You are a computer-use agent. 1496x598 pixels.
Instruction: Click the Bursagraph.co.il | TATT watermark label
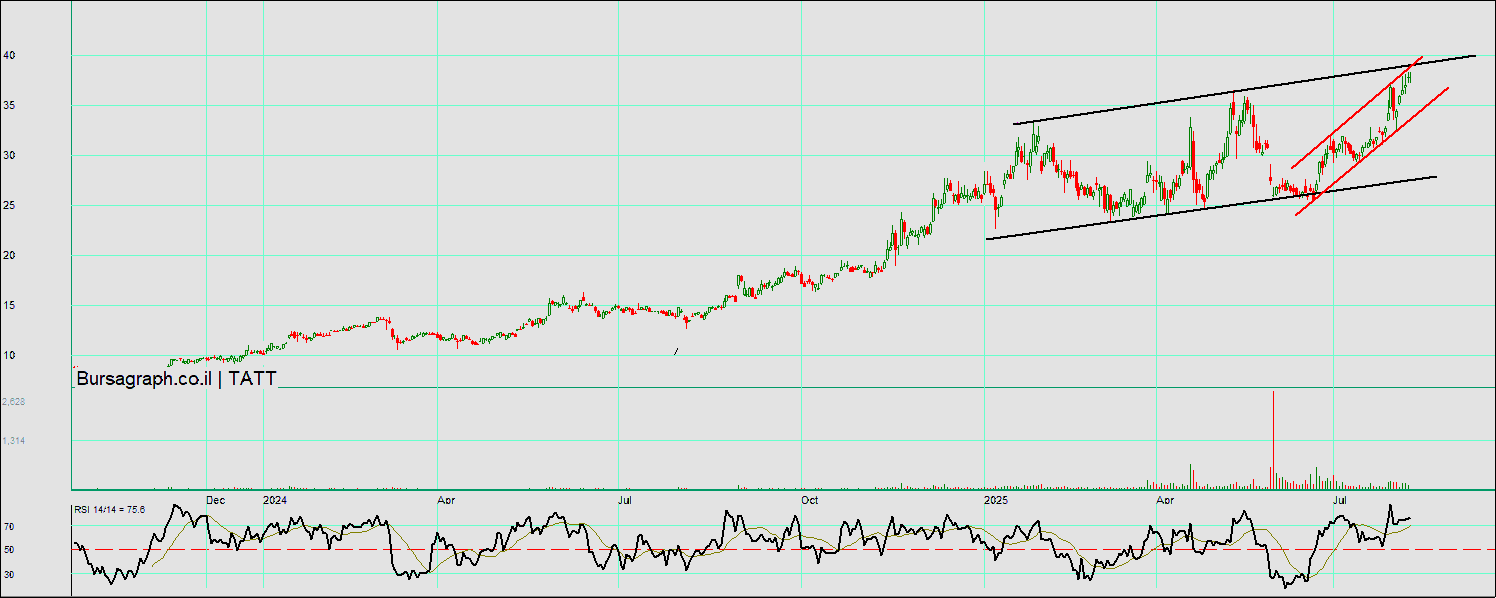(x=176, y=379)
